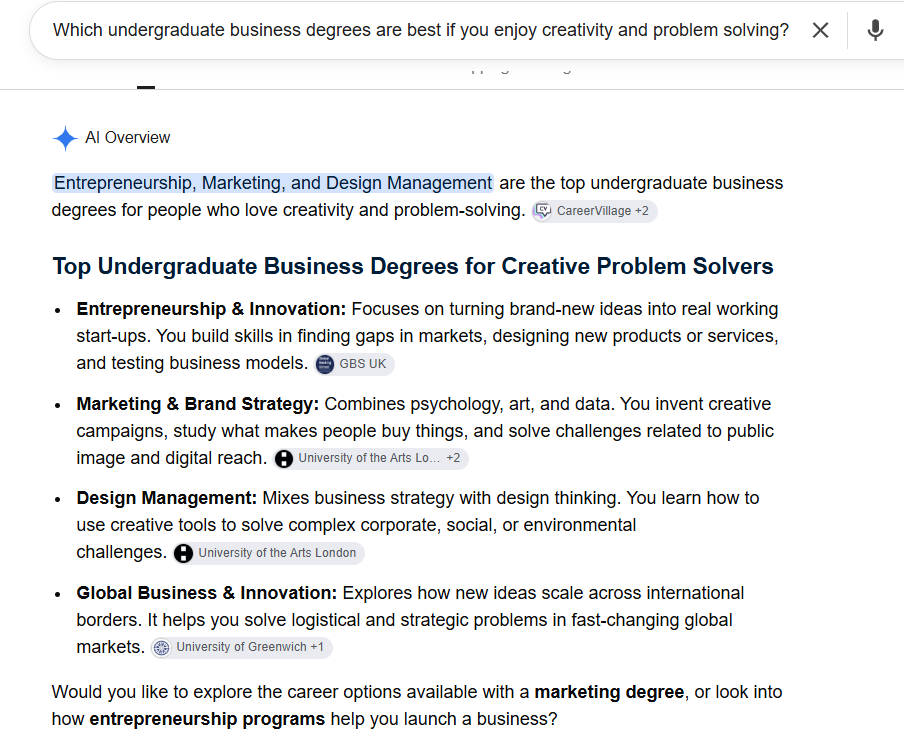Click the GBS UK source logo

[x=325, y=364]
